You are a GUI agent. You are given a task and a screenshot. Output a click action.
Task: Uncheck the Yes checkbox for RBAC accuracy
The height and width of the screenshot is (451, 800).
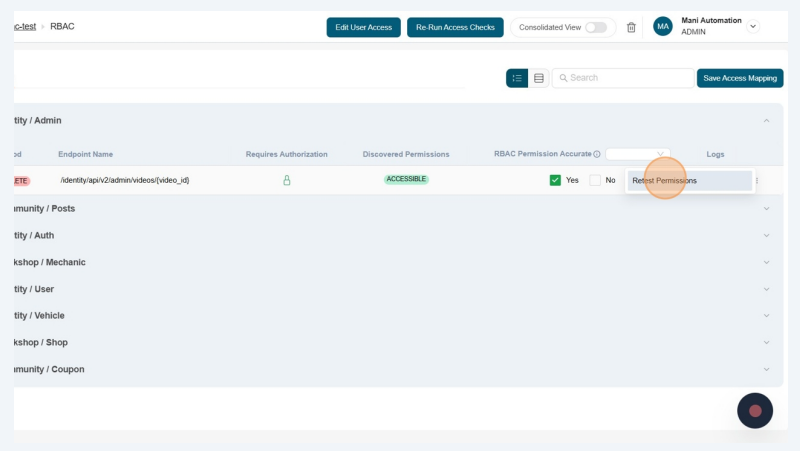555,180
